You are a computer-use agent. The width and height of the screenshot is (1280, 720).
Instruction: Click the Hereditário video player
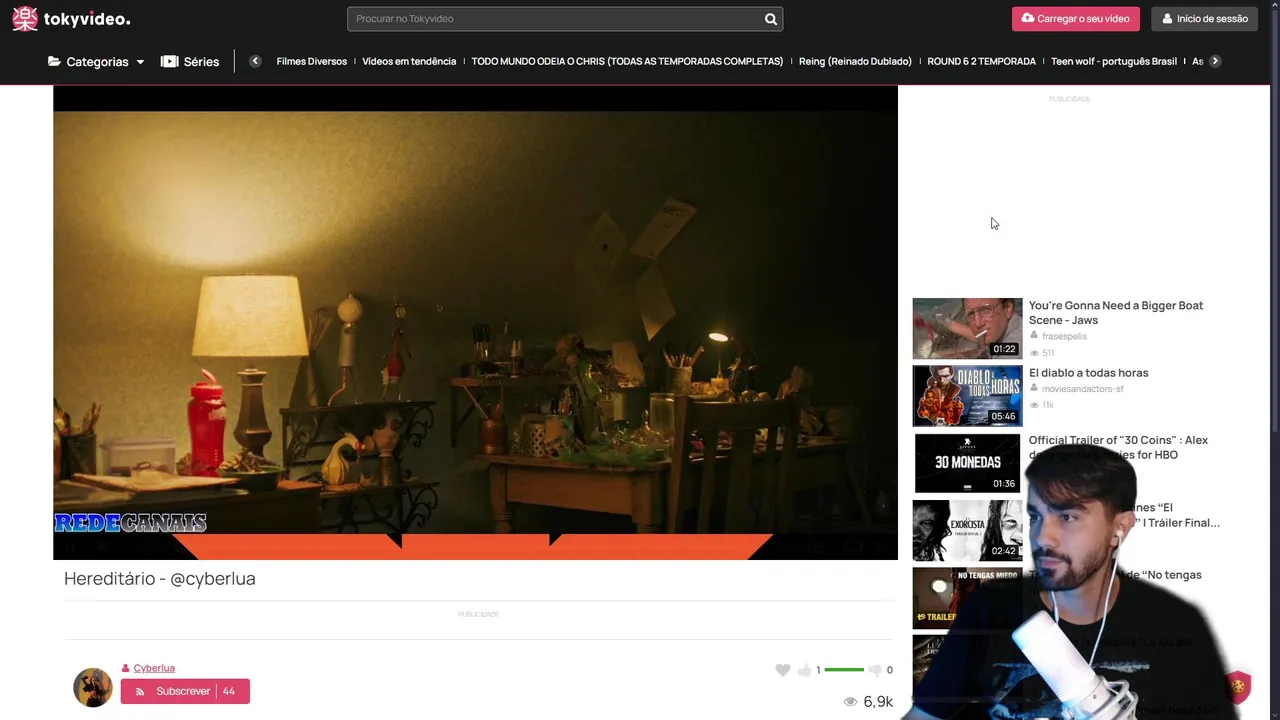coord(475,322)
